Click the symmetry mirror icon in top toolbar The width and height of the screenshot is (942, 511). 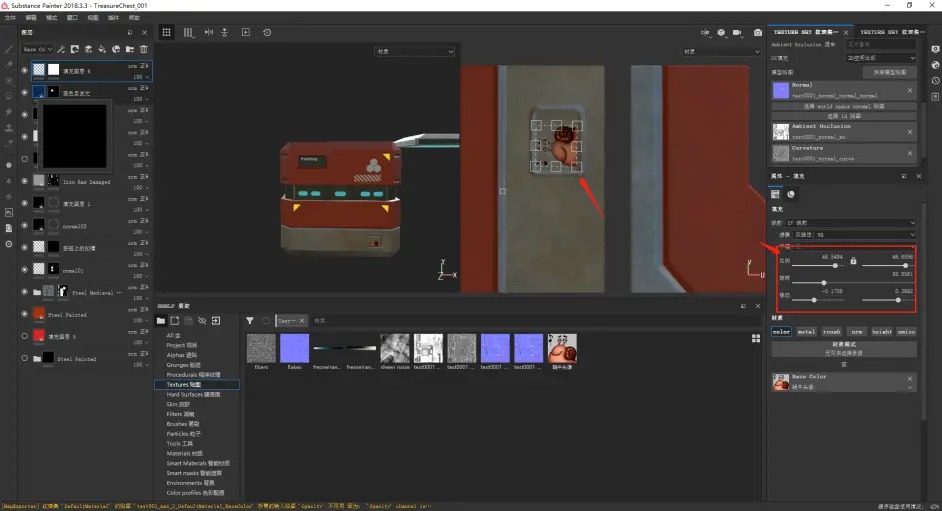[x=208, y=32]
